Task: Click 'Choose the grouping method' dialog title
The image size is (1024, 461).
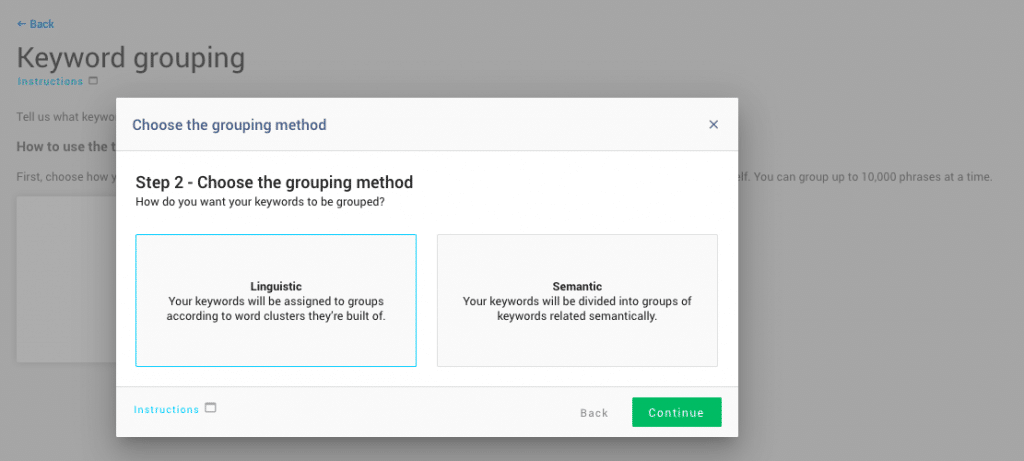Action: [229, 124]
